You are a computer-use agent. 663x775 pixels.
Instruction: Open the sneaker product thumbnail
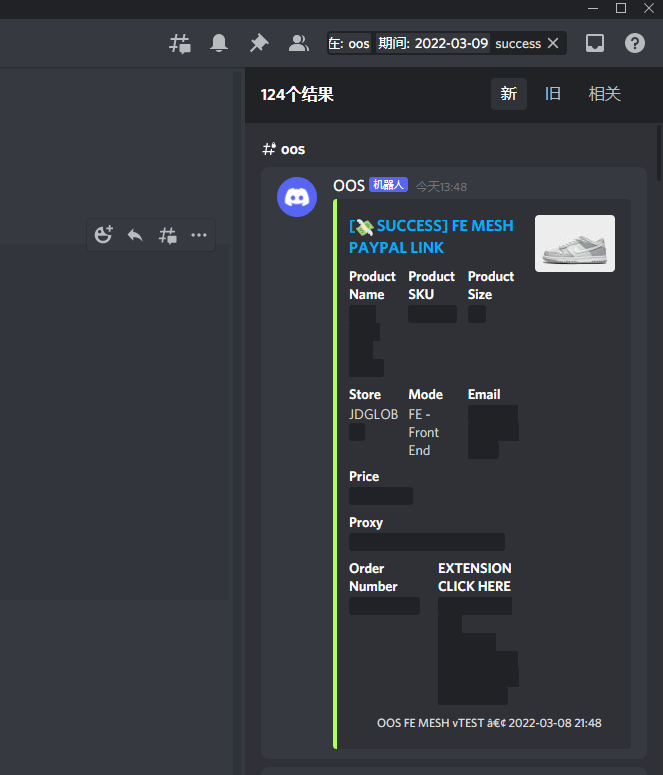coord(575,243)
